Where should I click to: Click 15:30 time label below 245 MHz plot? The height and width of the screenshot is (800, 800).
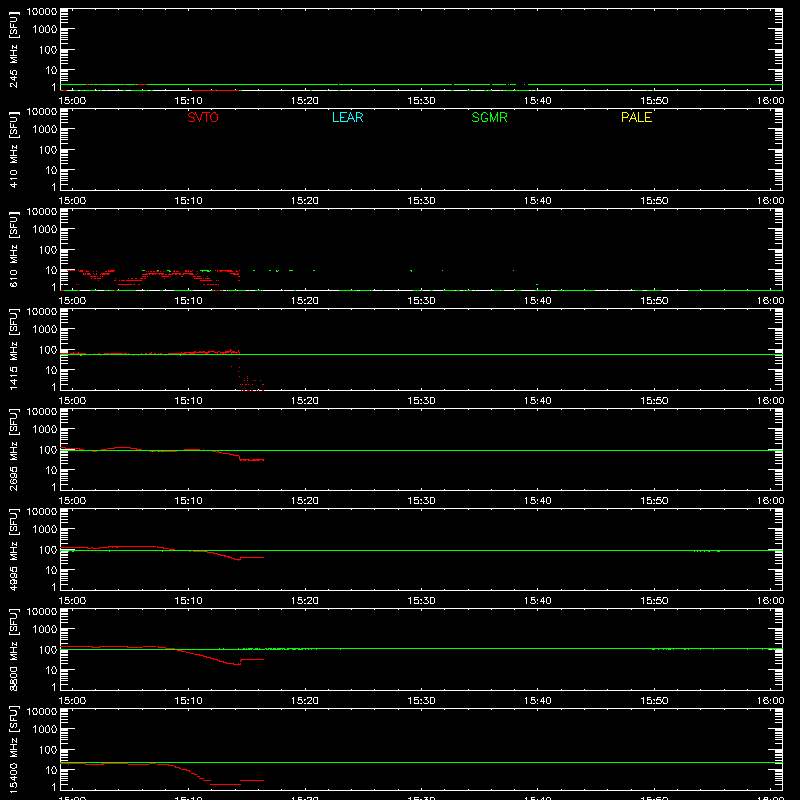click(421, 101)
